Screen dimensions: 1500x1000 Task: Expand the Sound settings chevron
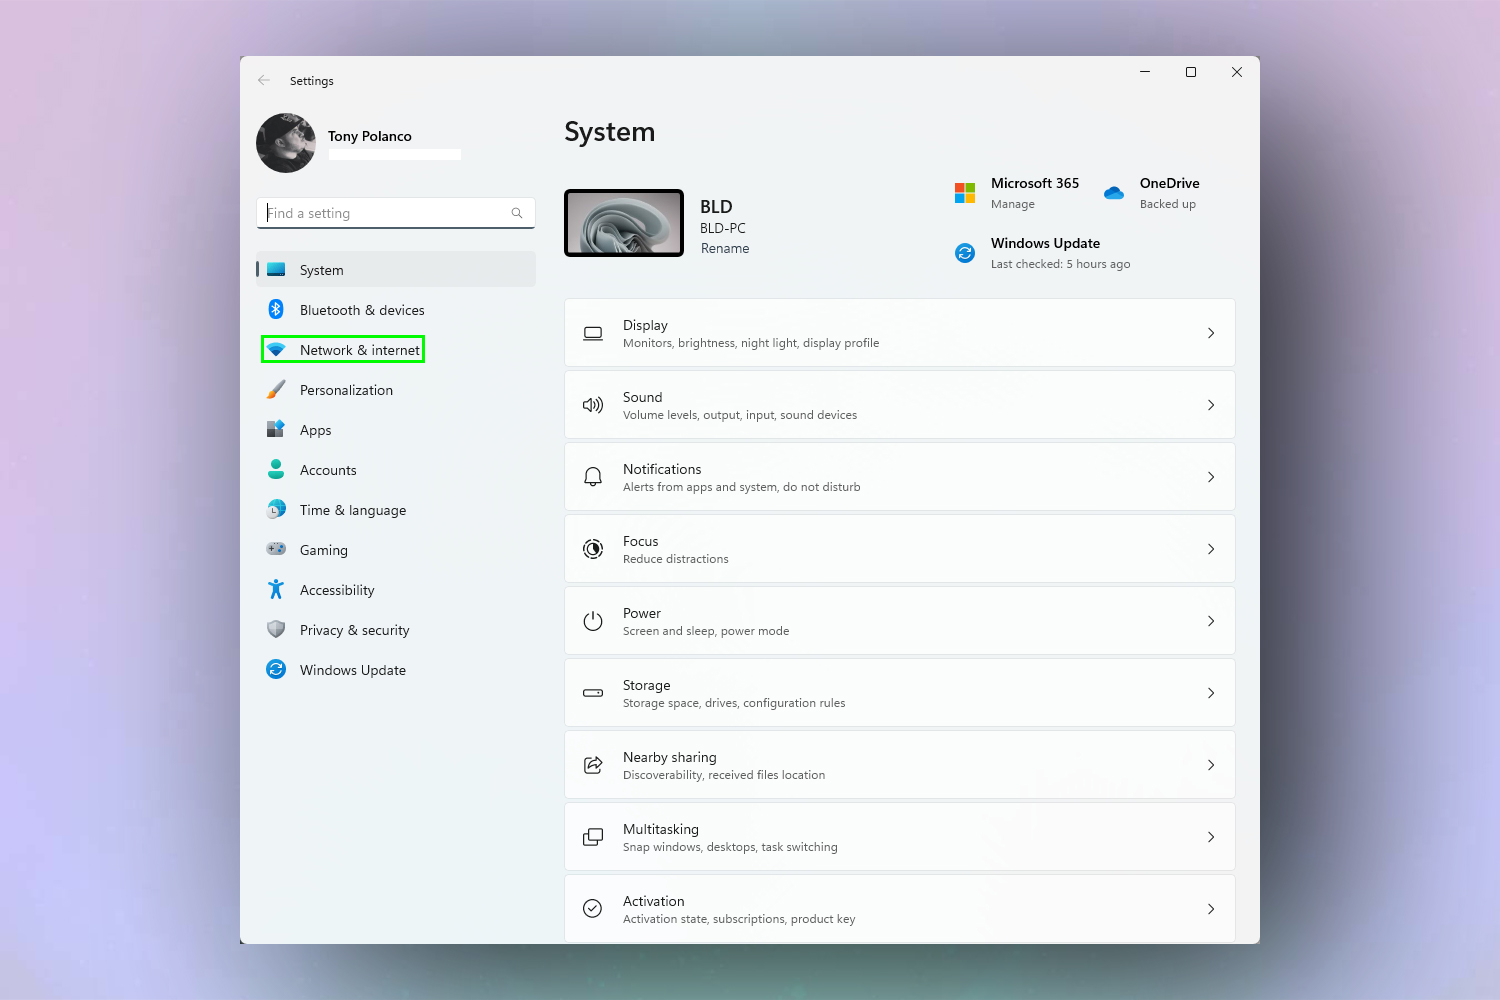(1210, 405)
